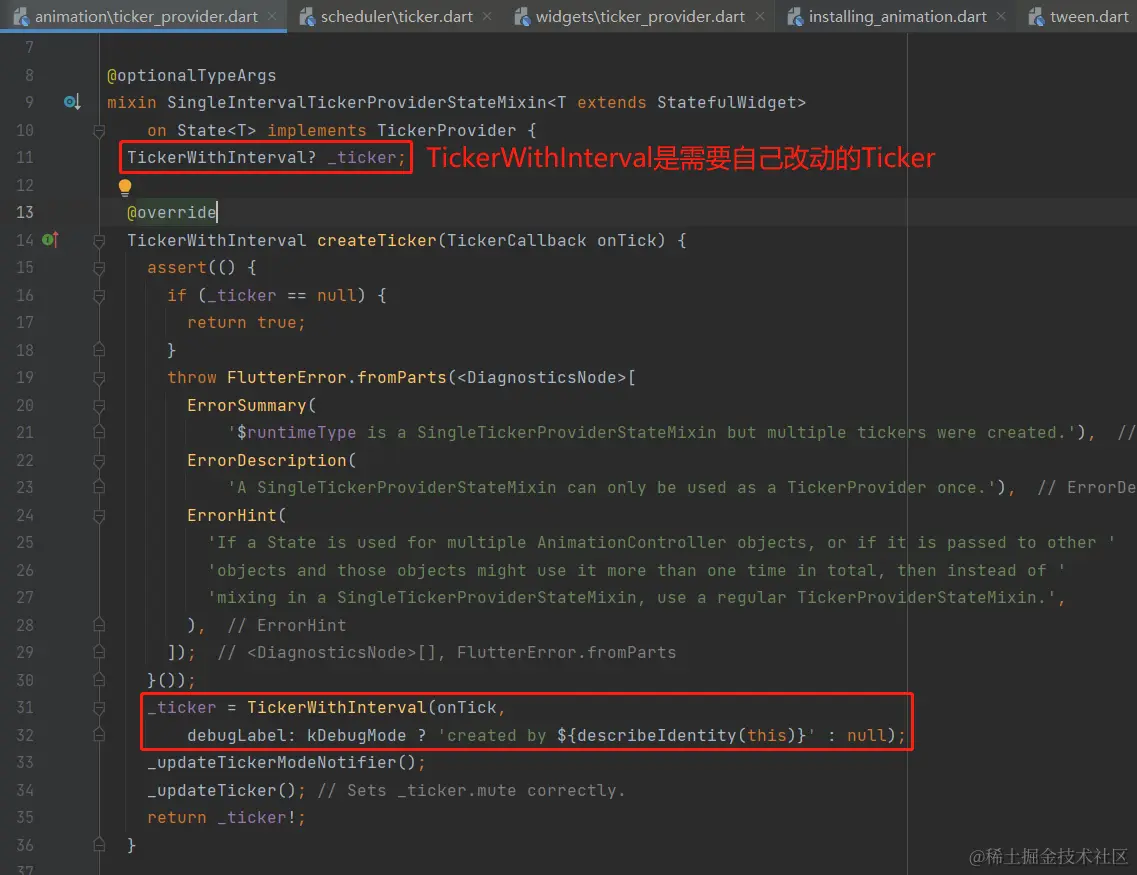Click the ErrorSummary( call on line 20
The width and height of the screenshot is (1137, 875).
coord(251,405)
